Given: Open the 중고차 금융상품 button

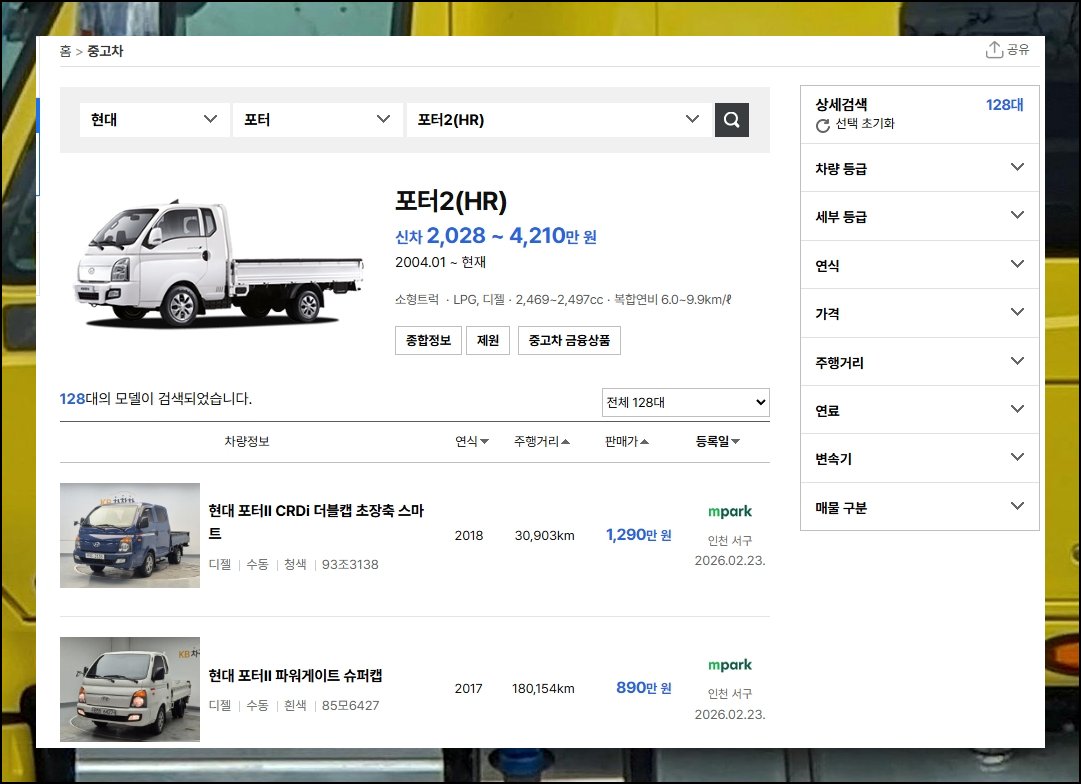Looking at the screenshot, I should (x=569, y=341).
